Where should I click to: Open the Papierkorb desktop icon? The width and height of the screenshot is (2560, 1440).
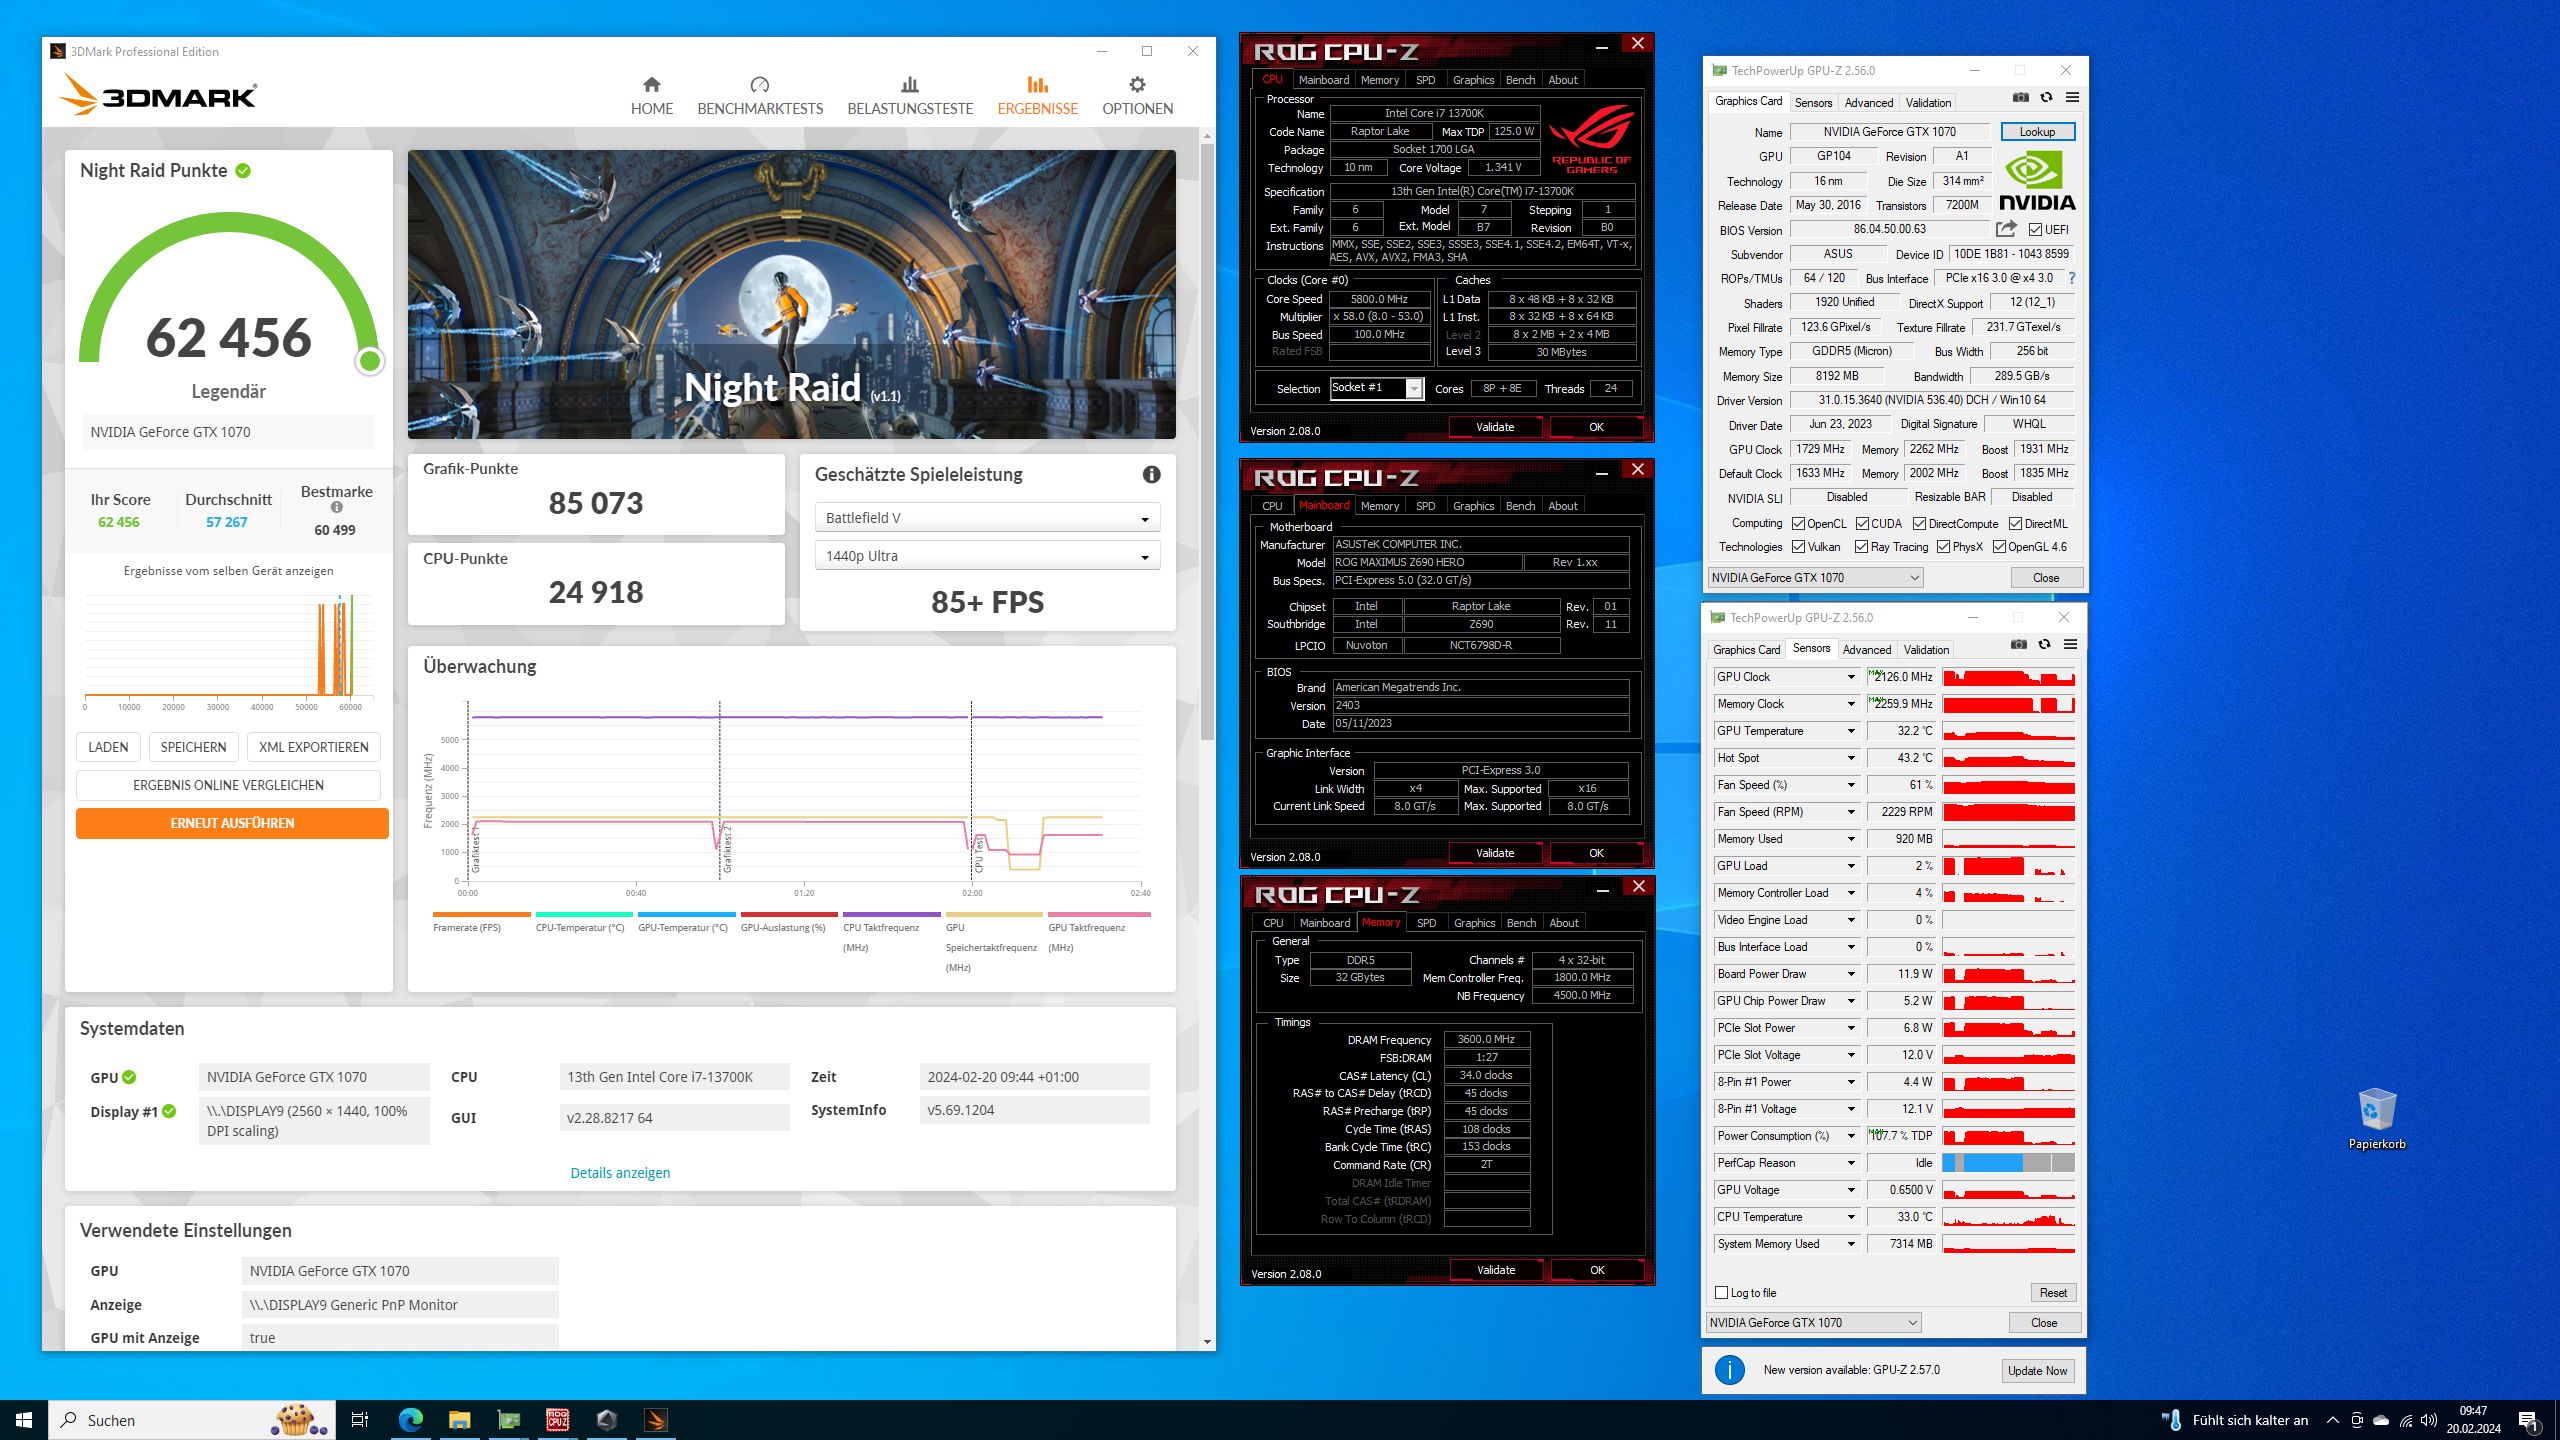[x=2377, y=1118]
